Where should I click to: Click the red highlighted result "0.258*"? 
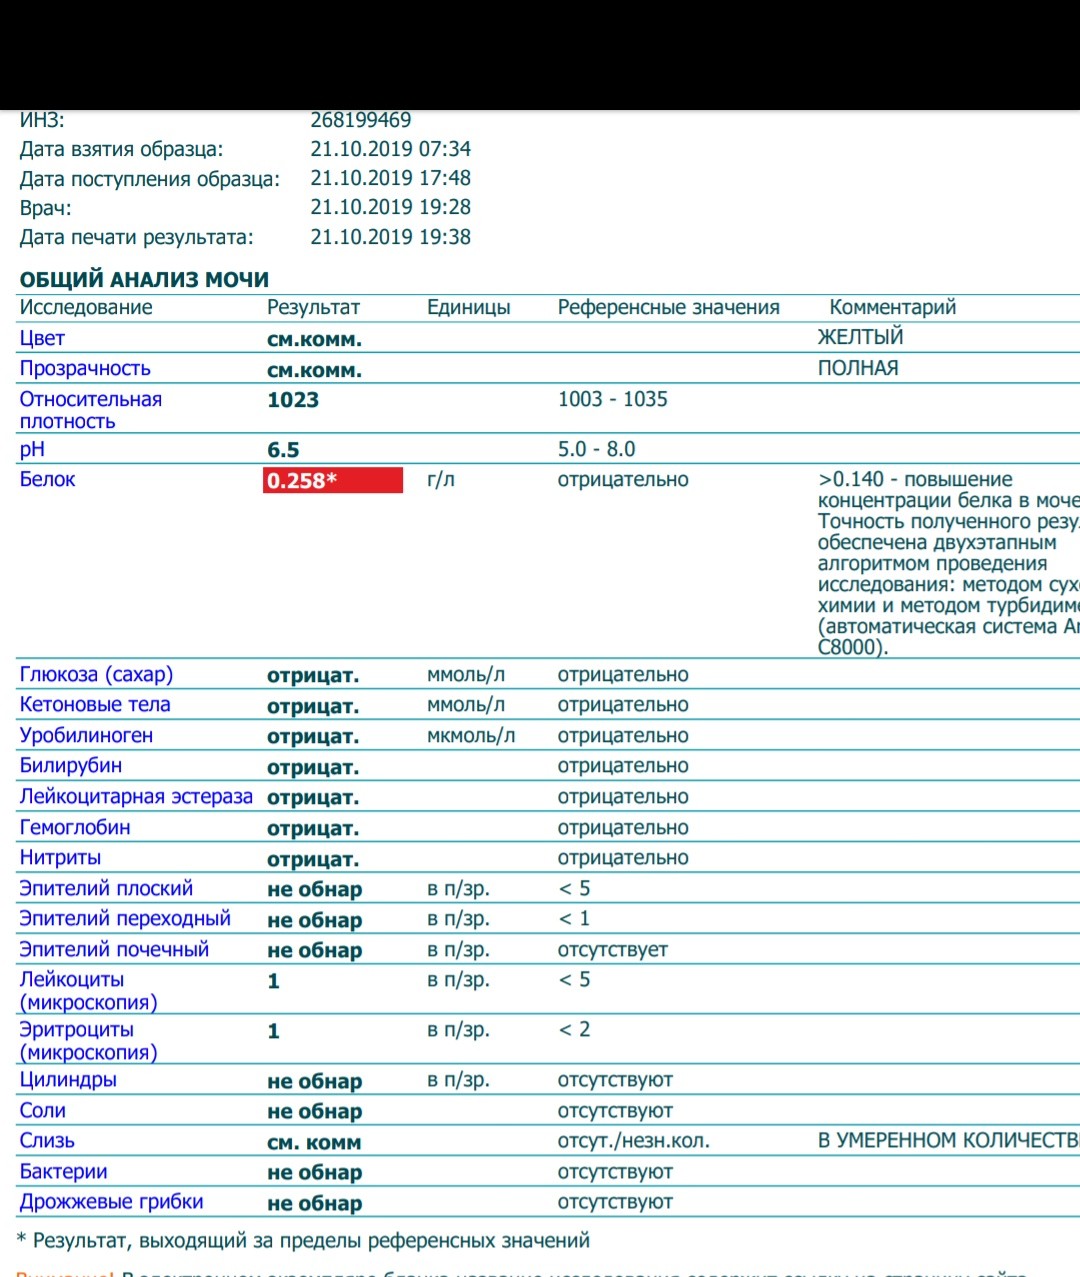tap(333, 480)
